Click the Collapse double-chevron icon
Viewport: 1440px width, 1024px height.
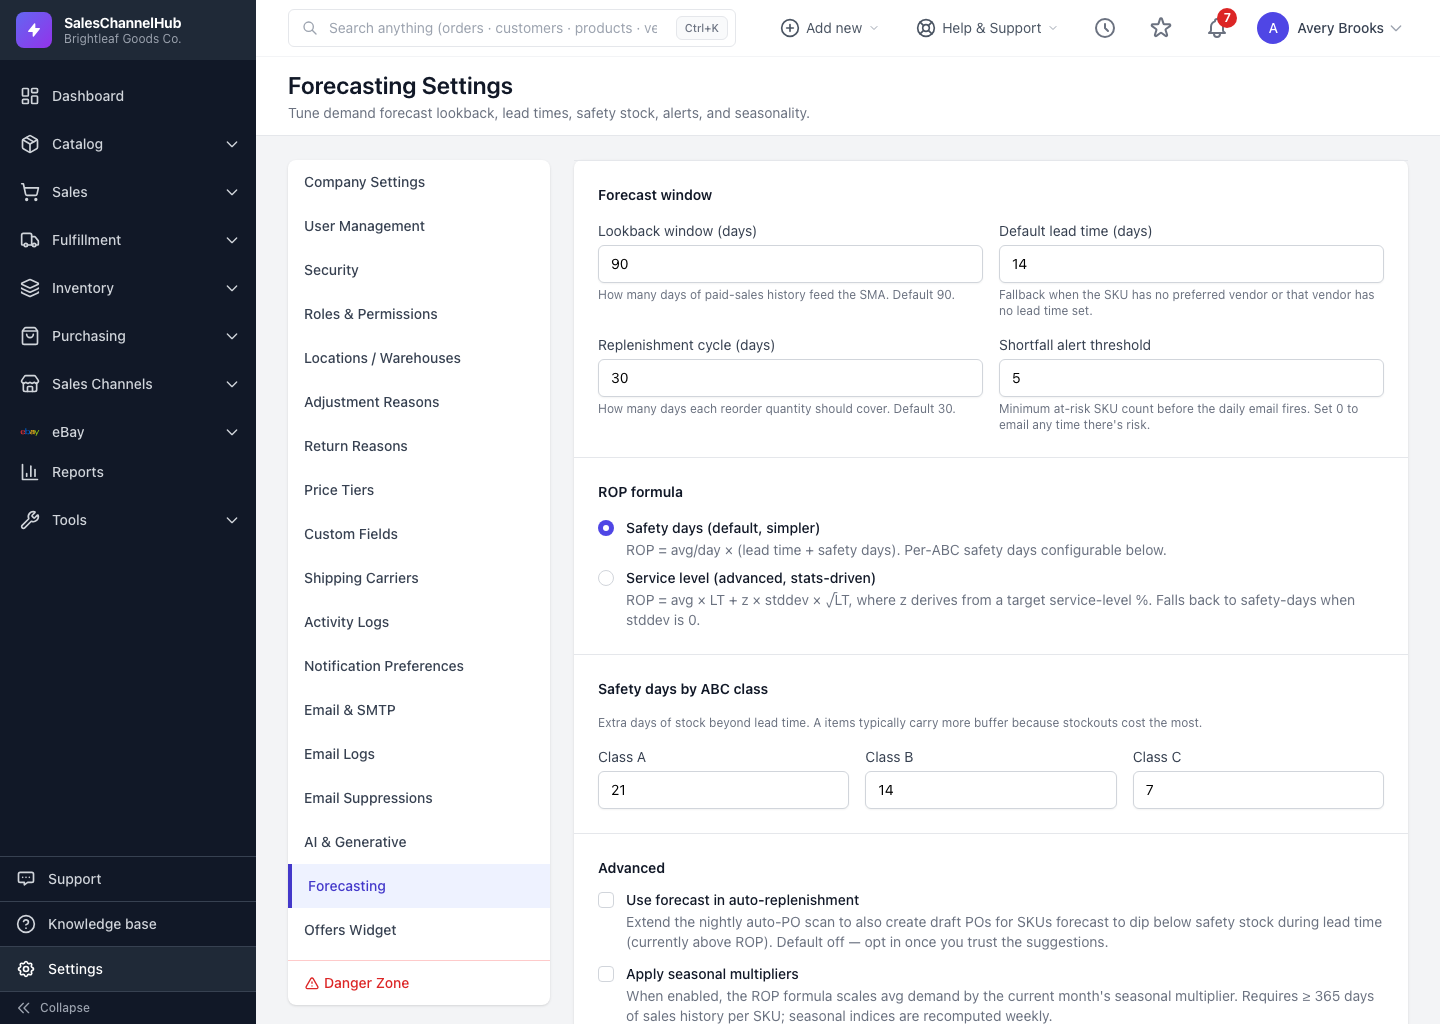tap(24, 1008)
